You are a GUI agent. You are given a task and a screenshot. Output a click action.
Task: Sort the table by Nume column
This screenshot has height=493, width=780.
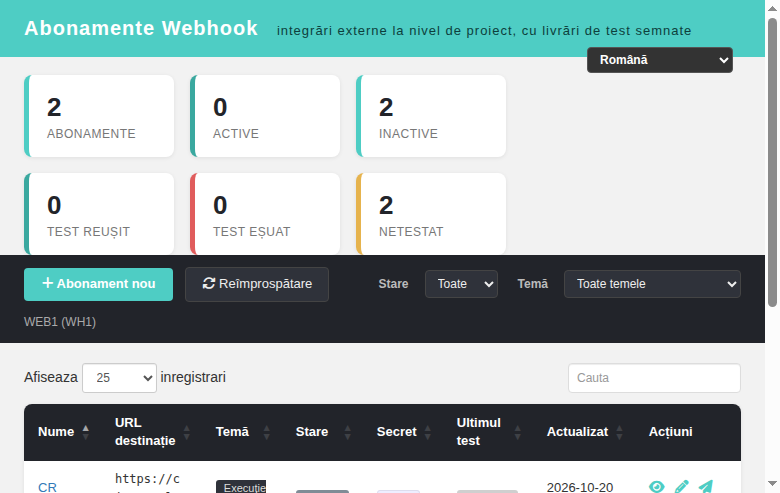click(64, 432)
